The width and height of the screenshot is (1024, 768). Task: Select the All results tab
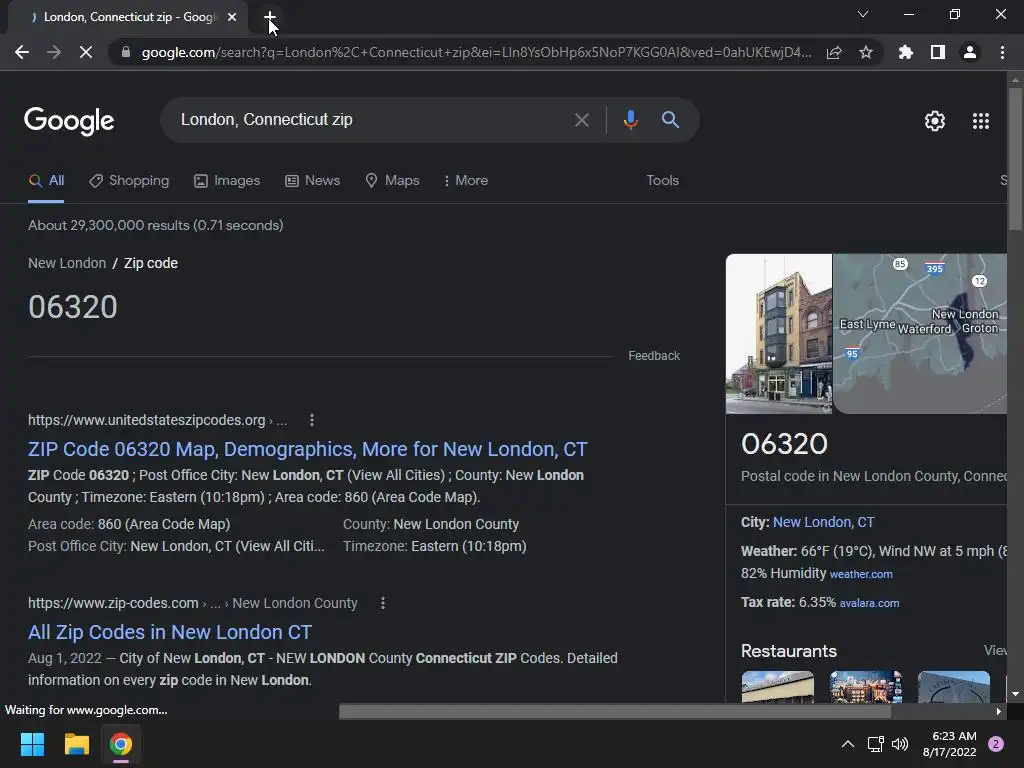click(x=46, y=181)
